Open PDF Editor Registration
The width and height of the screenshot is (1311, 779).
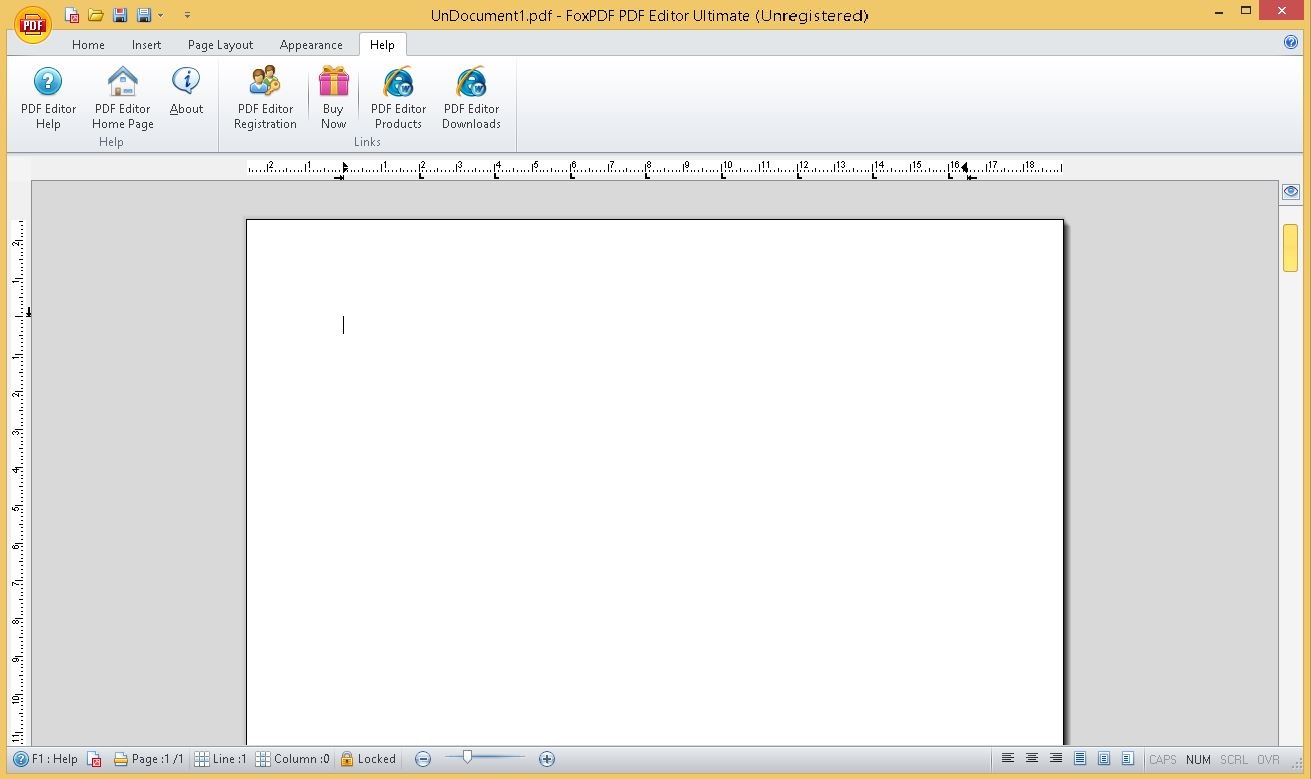[x=265, y=98]
